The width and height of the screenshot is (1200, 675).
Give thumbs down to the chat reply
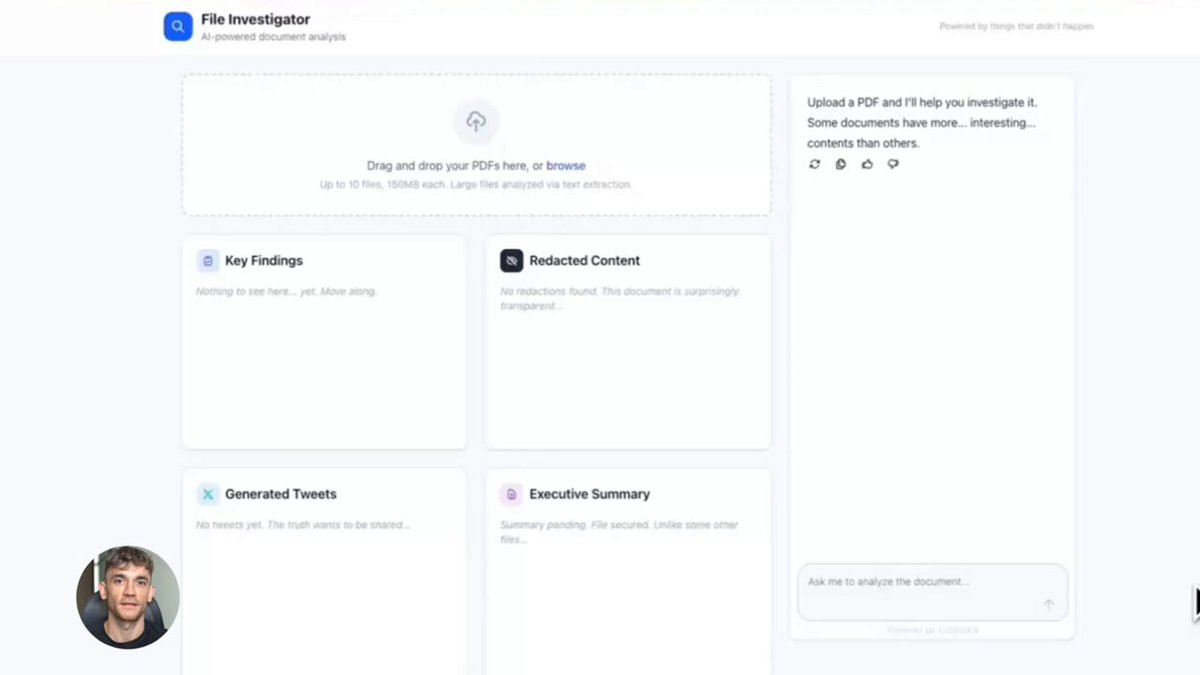click(x=893, y=164)
